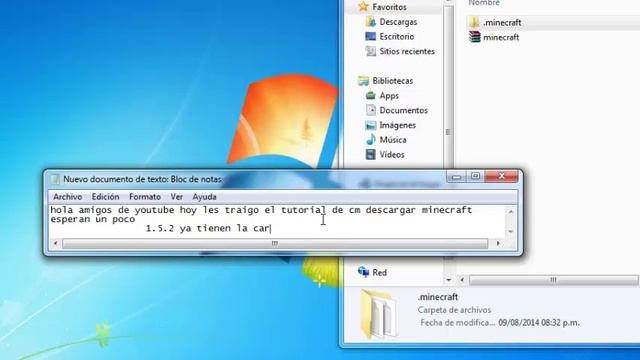Viewport: 640px width, 360px height.
Task: Close the Bloc de notas window
Action: (502, 176)
